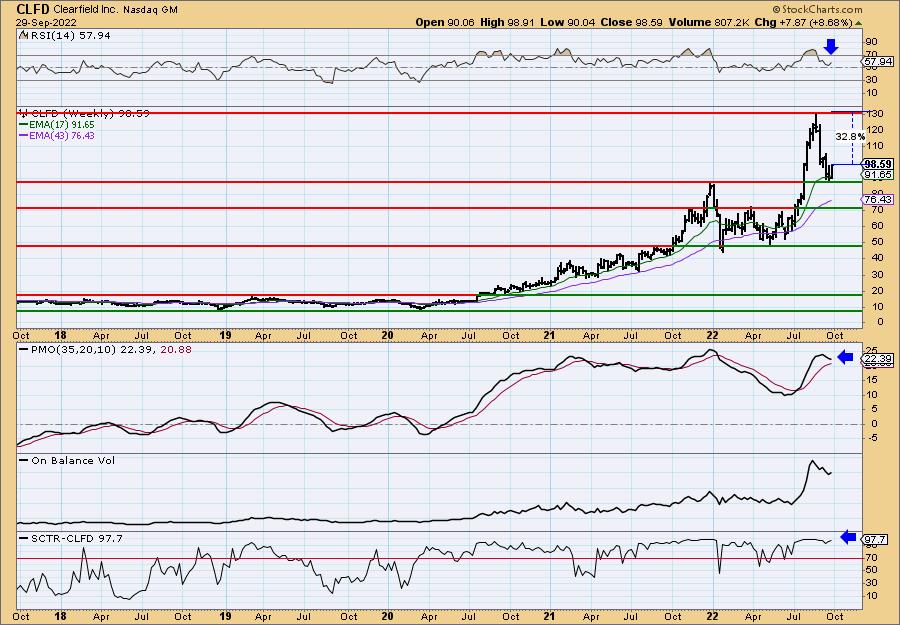Click the 91.65 EMA price axis tag
The width and height of the screenshot is (900, 625).
click(878, 174)
